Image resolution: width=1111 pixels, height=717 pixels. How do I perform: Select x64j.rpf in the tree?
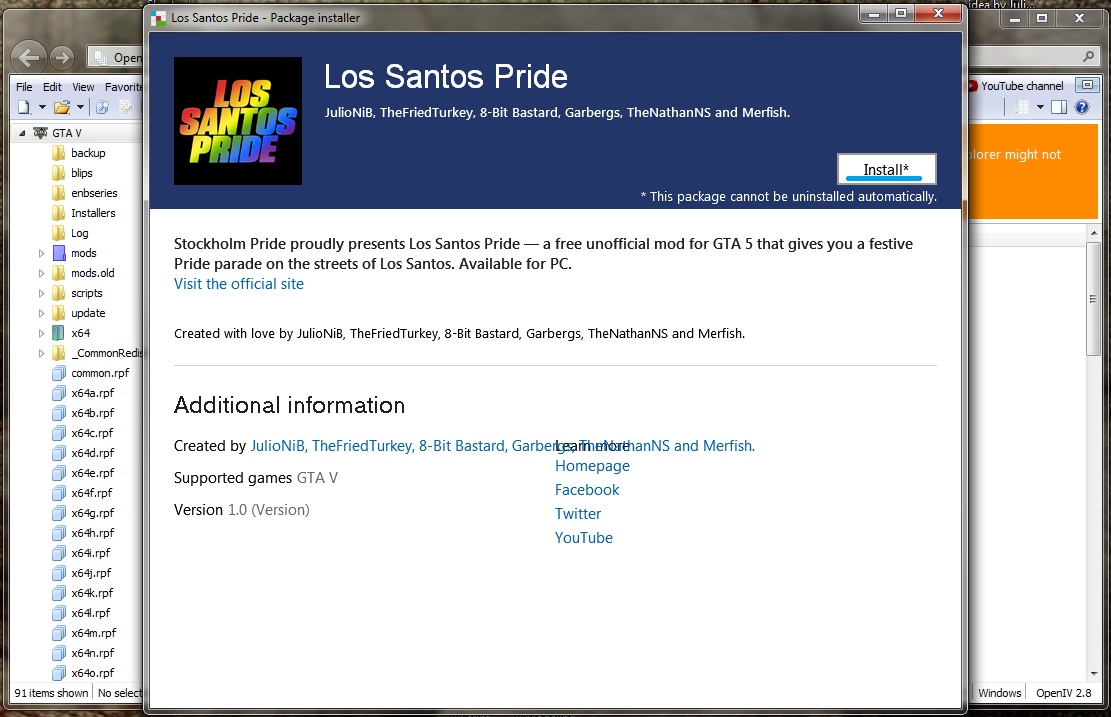coord(91,572)
